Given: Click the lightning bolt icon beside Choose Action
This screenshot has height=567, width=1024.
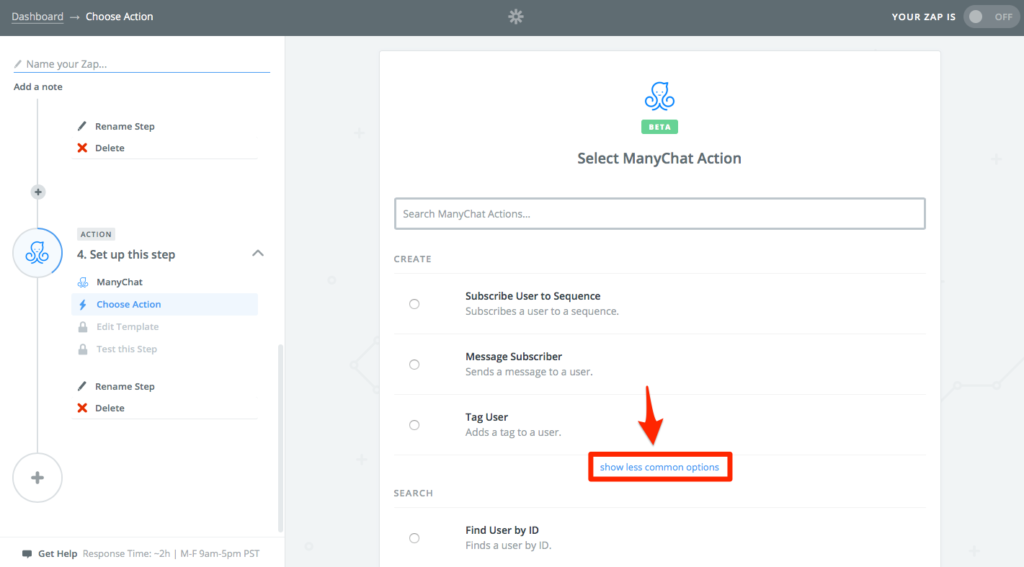Looking at the screenshot, I should point(83,304).
